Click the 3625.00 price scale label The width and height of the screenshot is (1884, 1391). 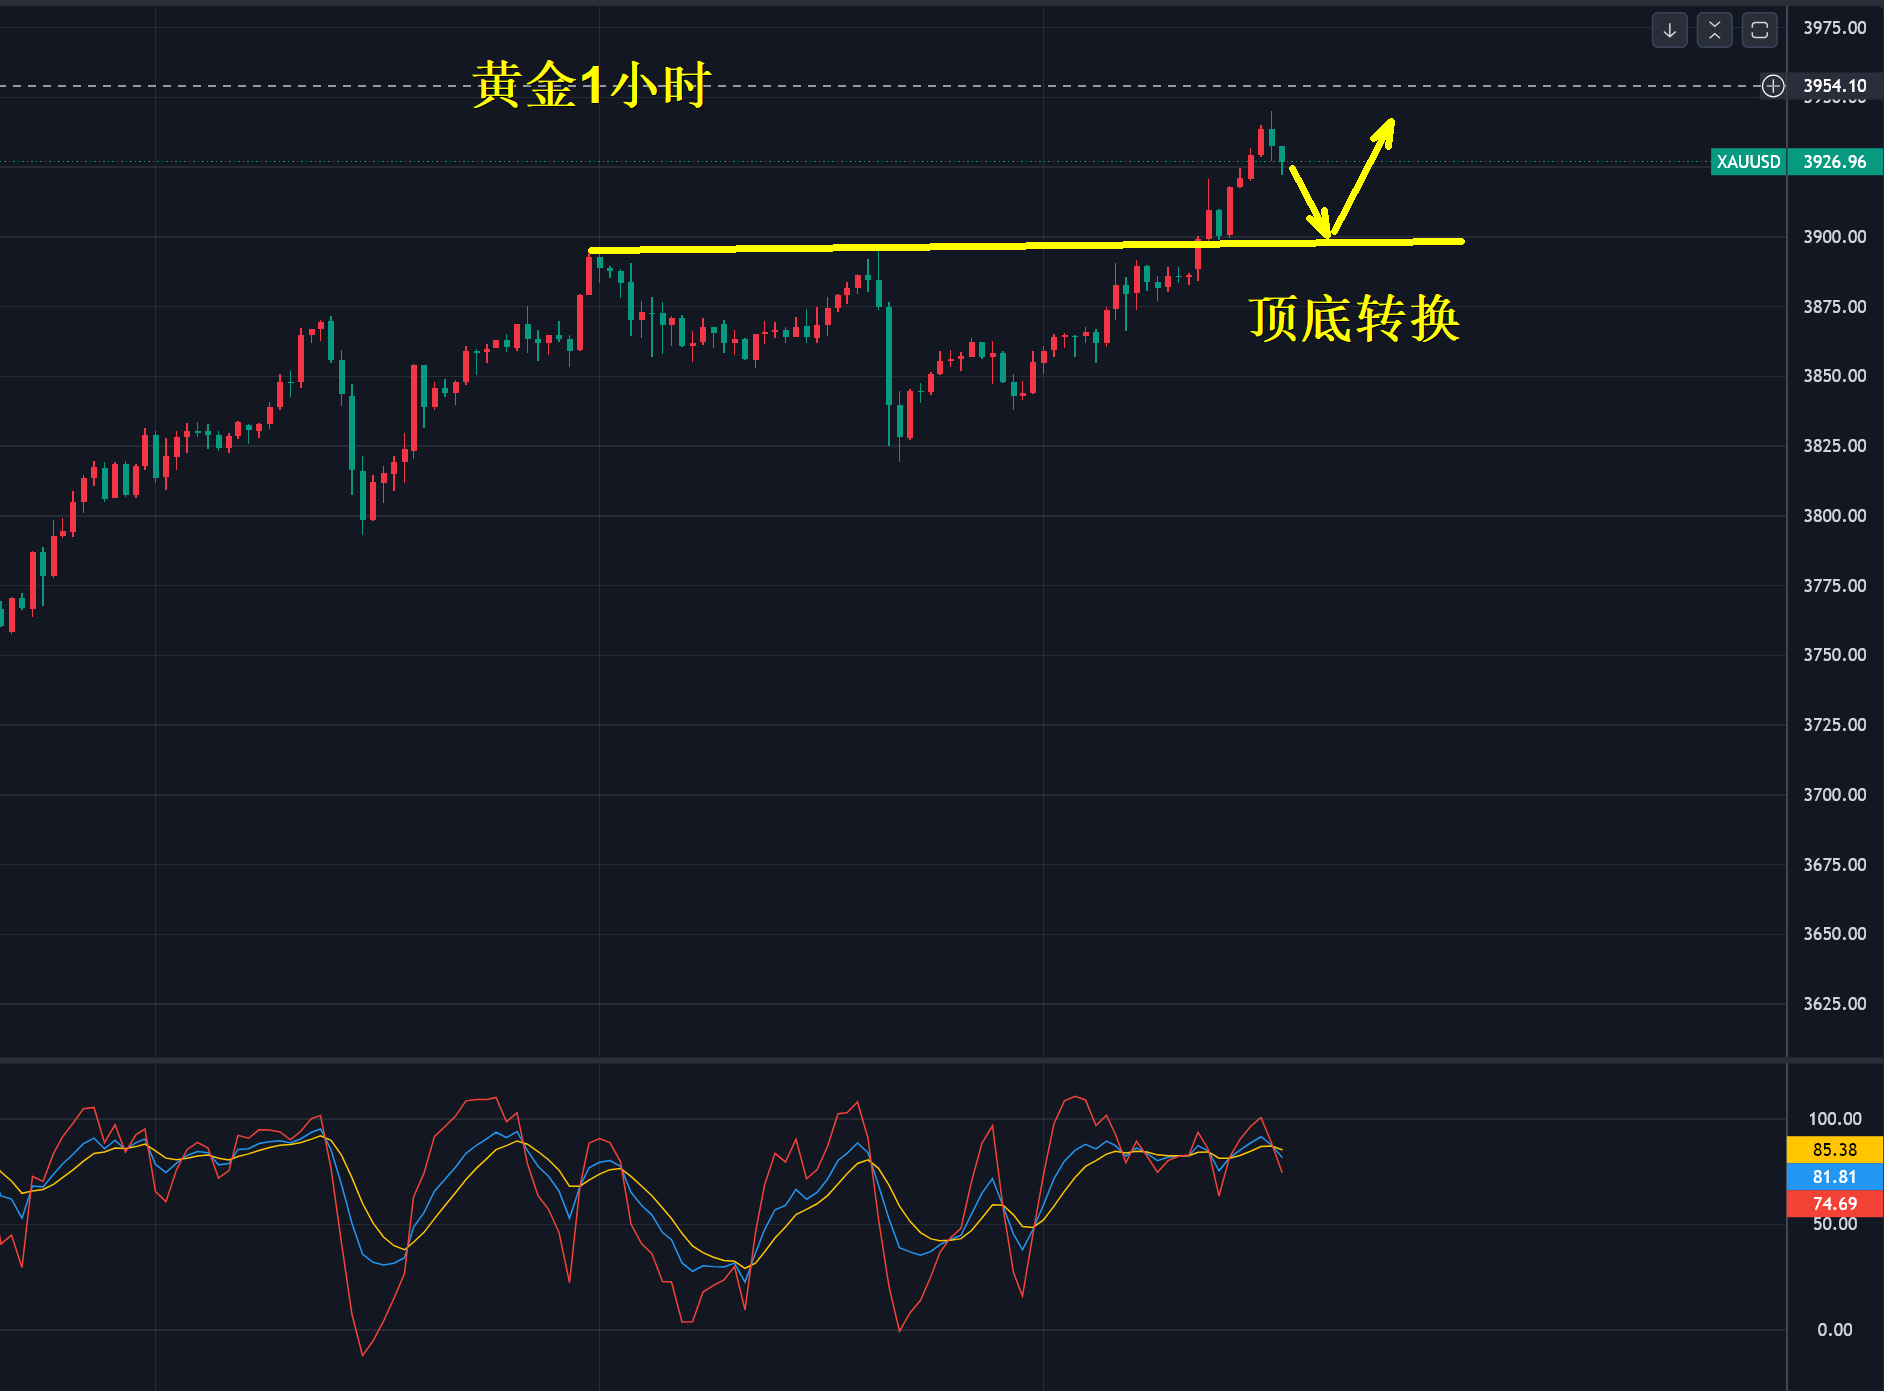click(1835, 1004)
